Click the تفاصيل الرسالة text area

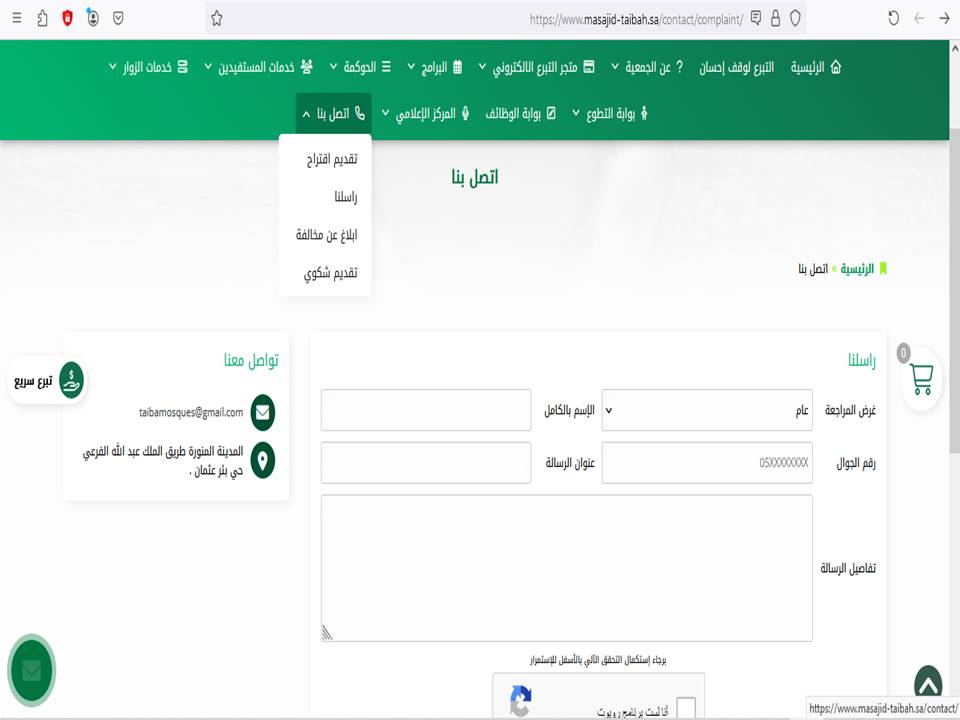pos(566,567)
